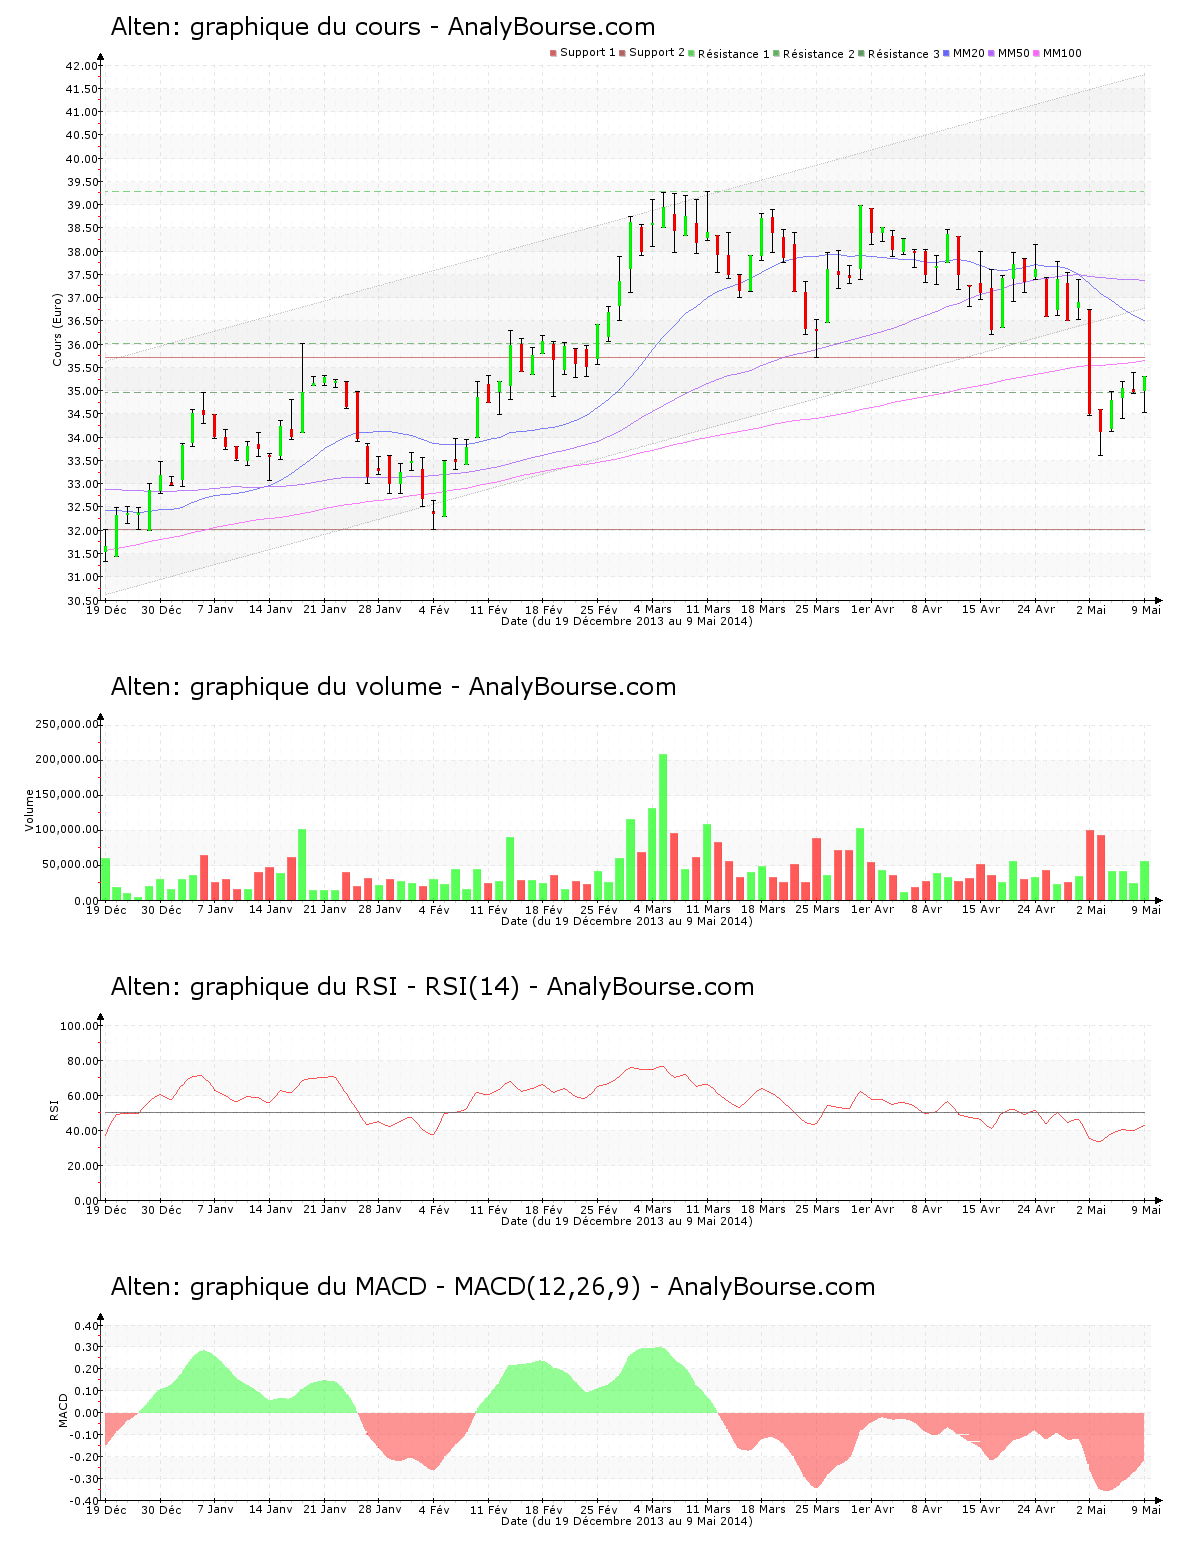
Task: Click '9 Mai' date under the price chart
Action: [1146, 609]
